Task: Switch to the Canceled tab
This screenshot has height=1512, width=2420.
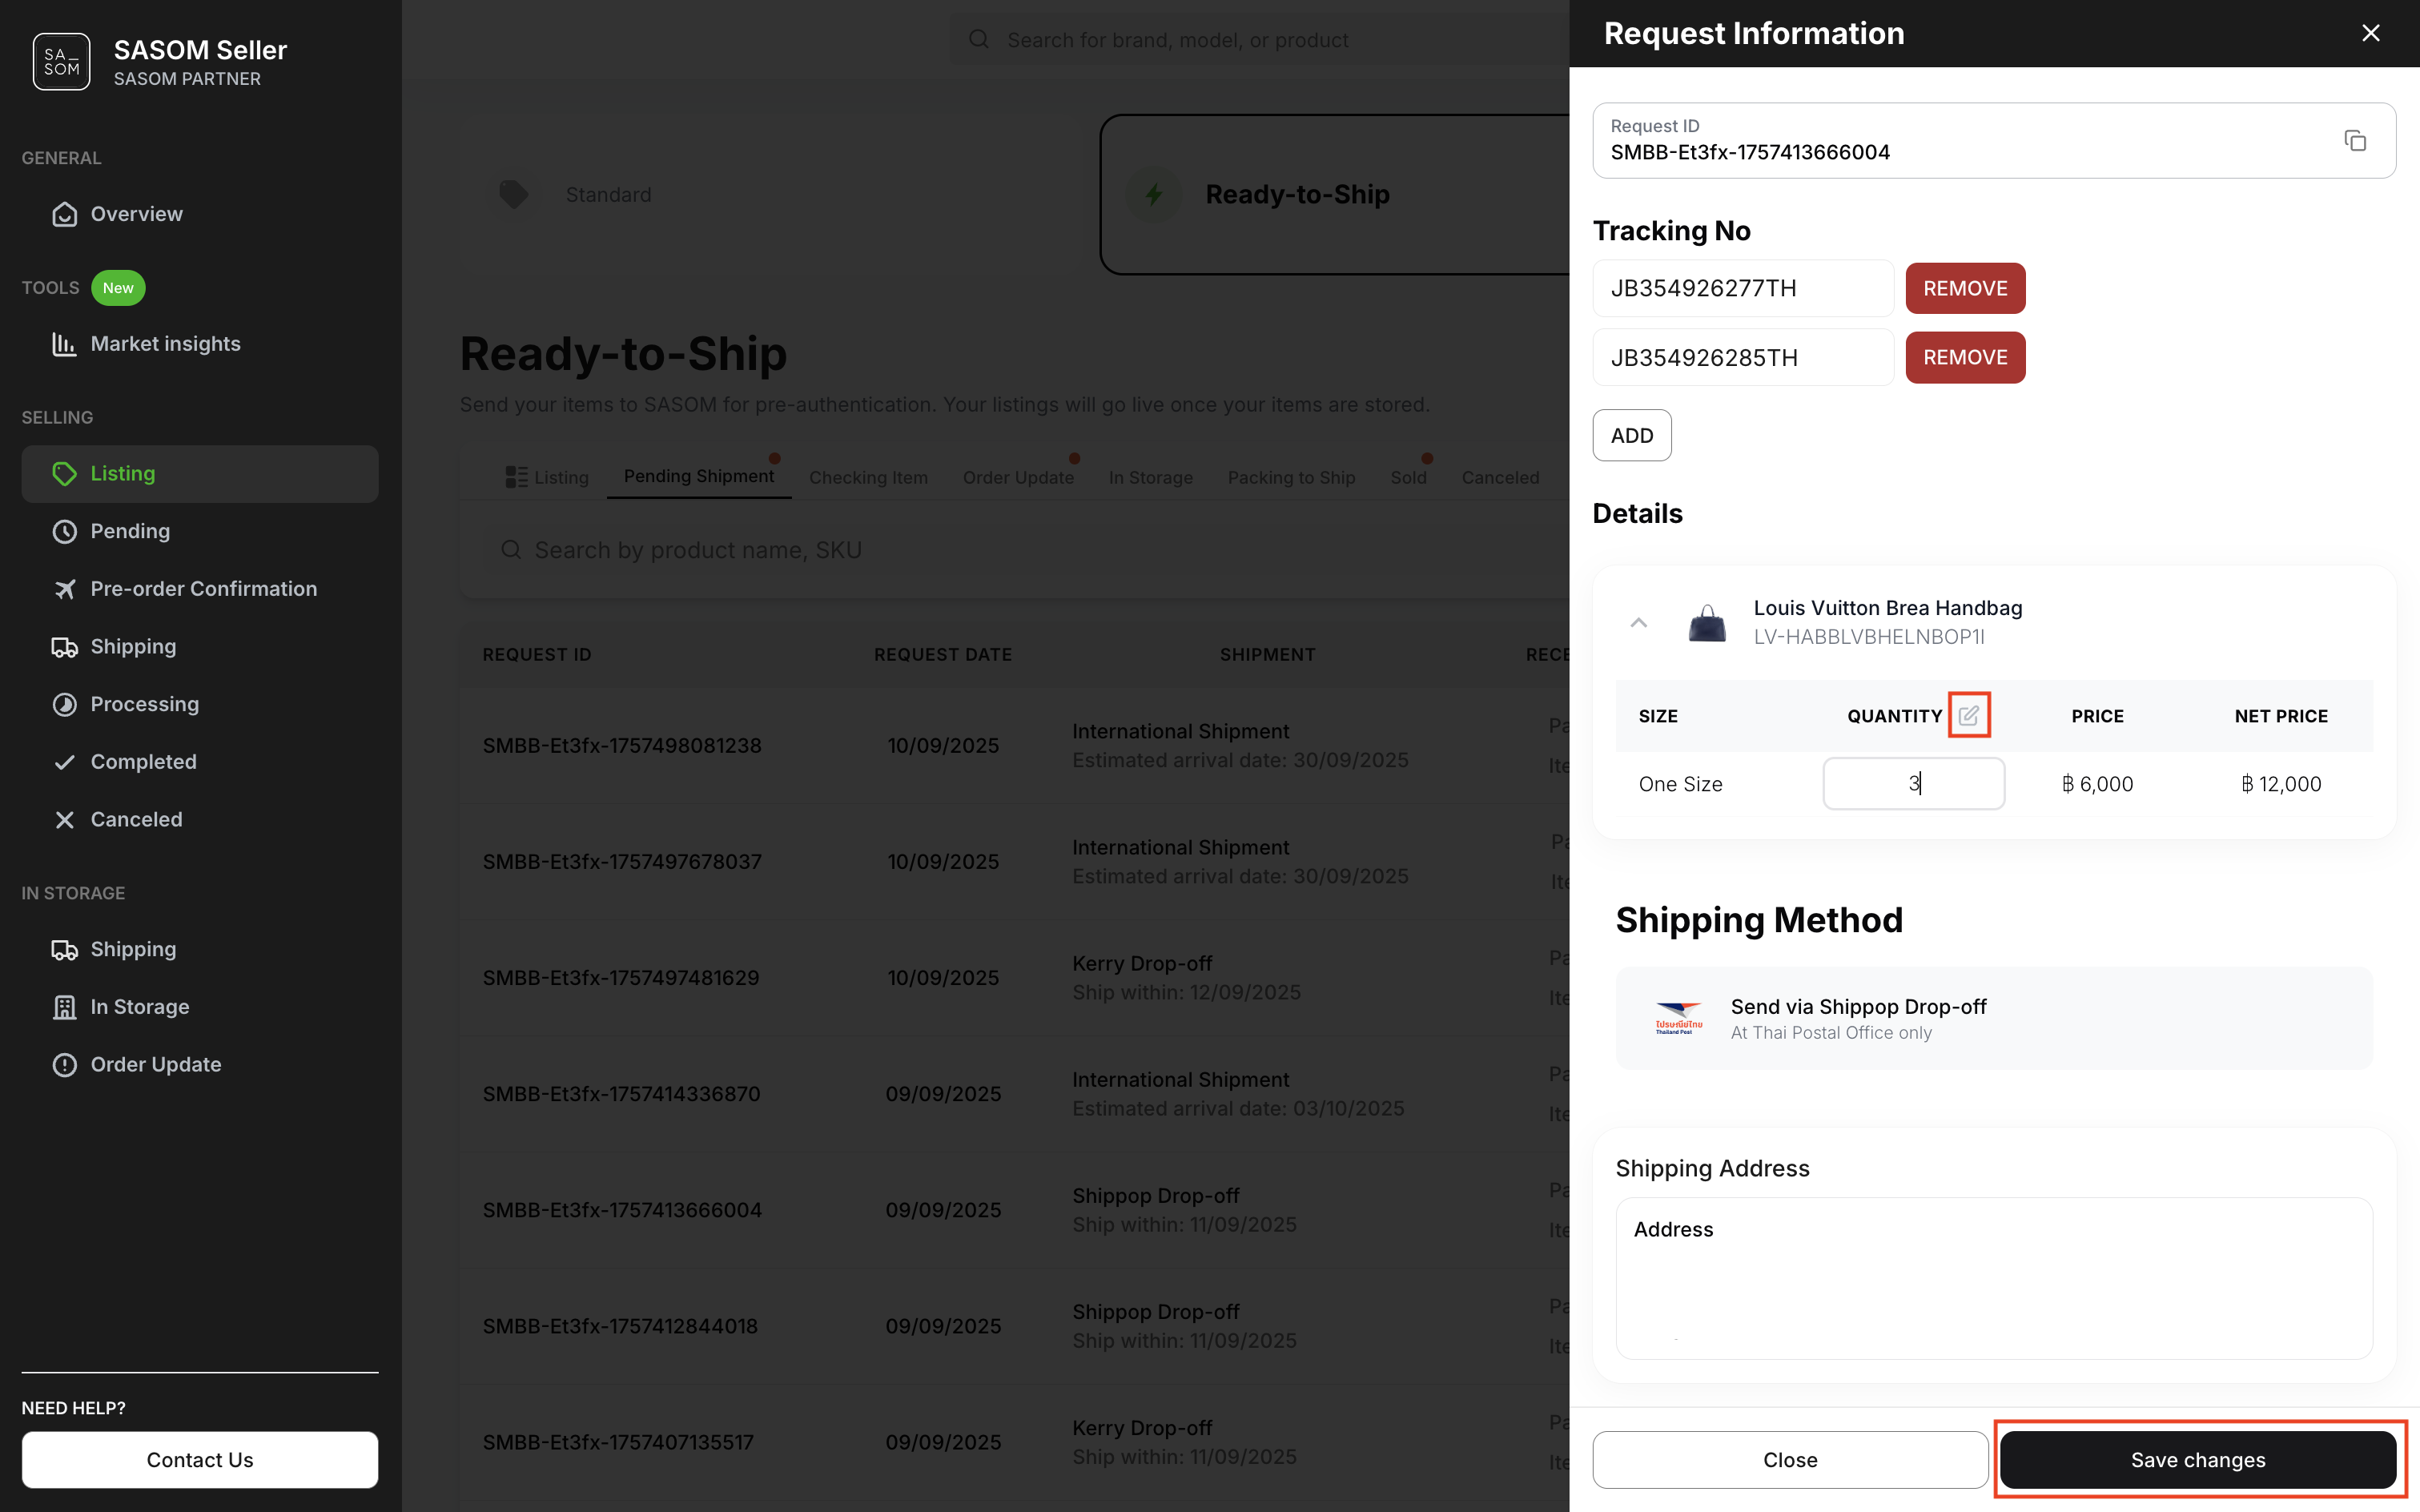Action: [1500, 478]
